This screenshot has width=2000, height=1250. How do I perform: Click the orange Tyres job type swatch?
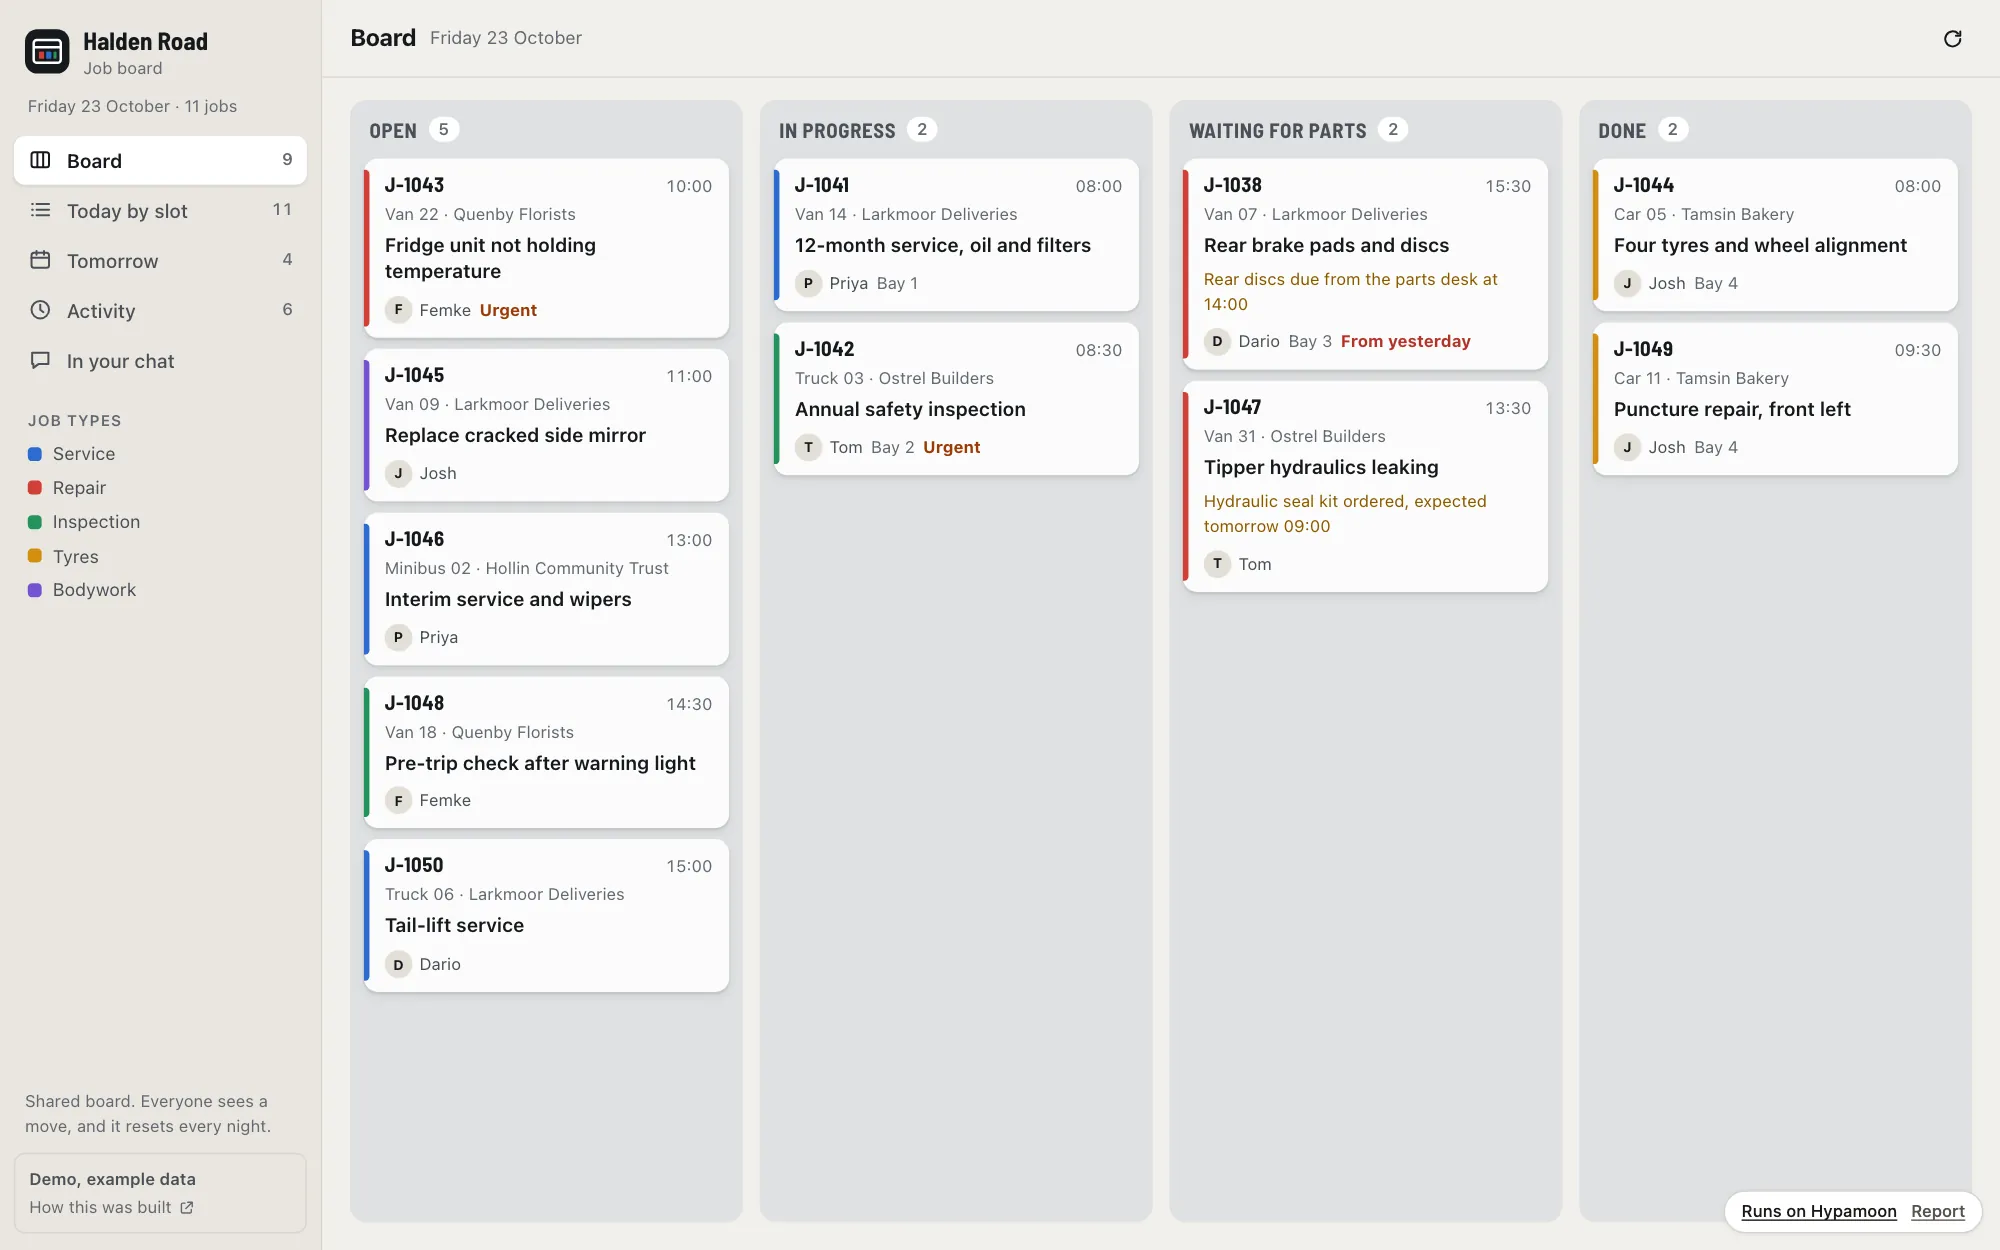point(35,556)
